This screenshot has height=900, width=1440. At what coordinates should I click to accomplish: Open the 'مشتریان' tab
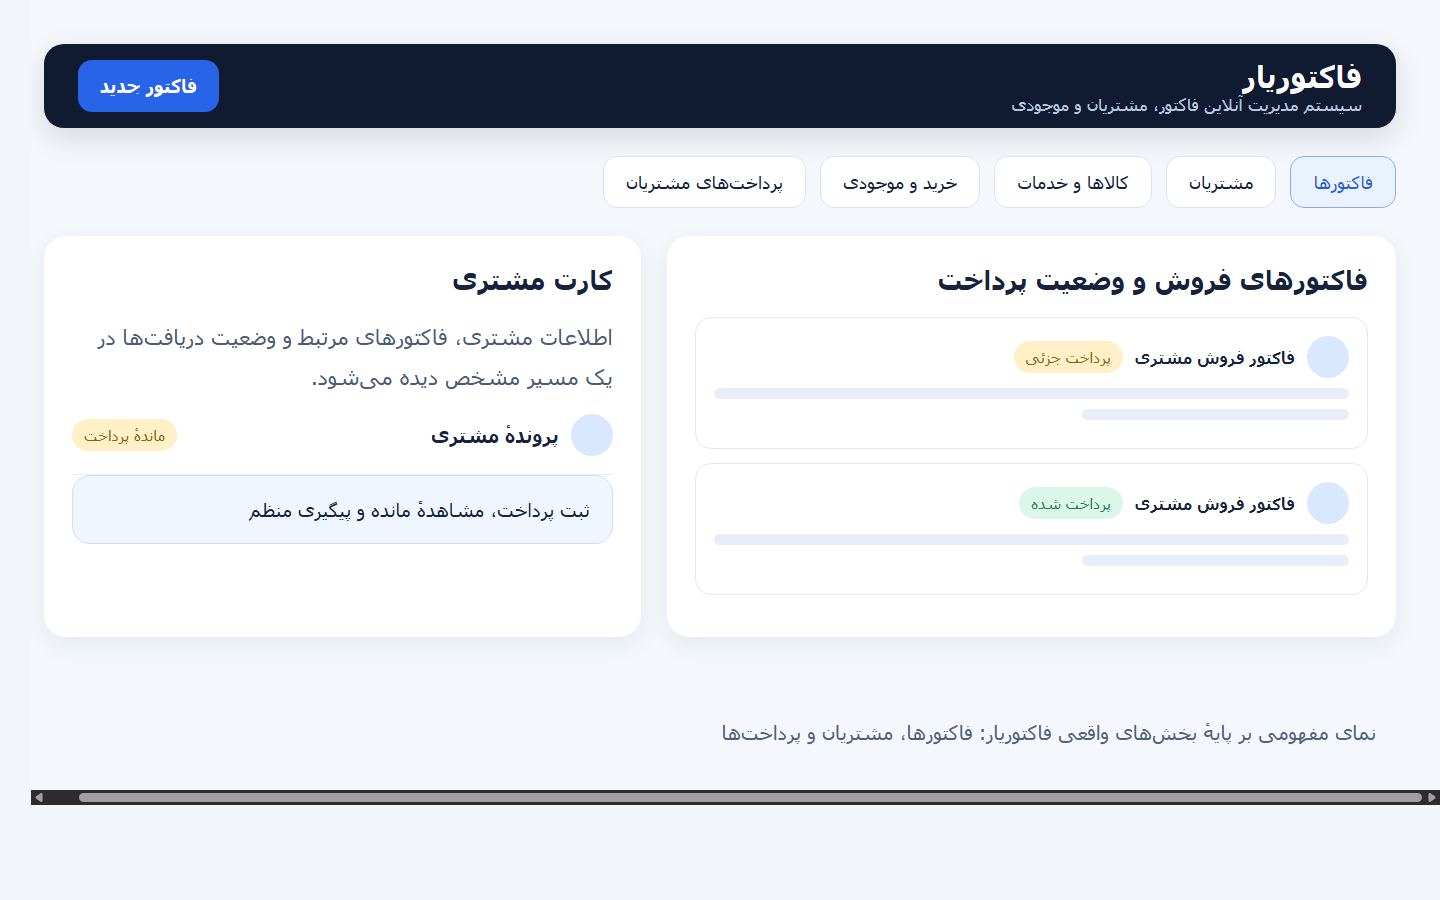[1221, 182]
